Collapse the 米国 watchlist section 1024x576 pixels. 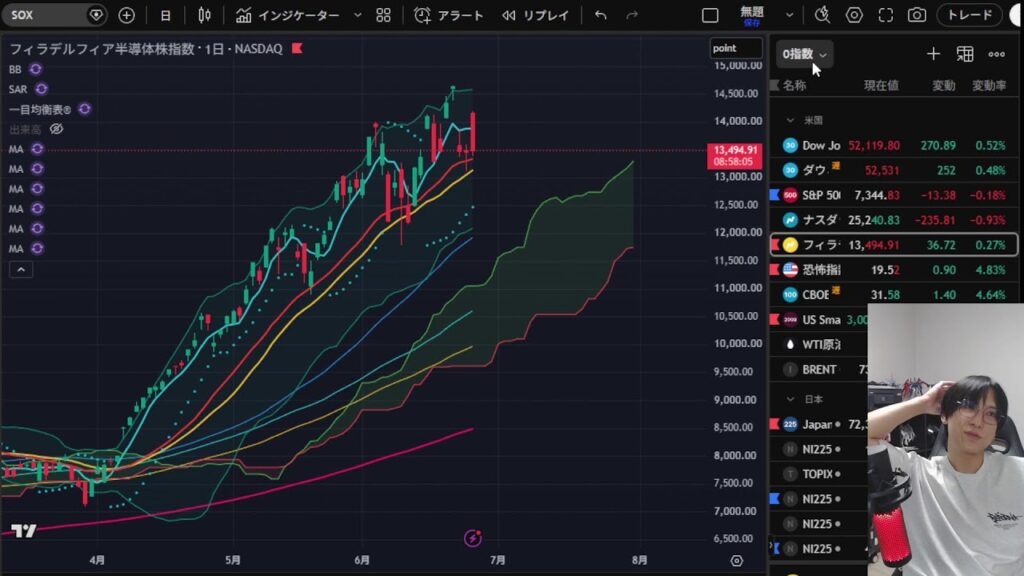790,120
